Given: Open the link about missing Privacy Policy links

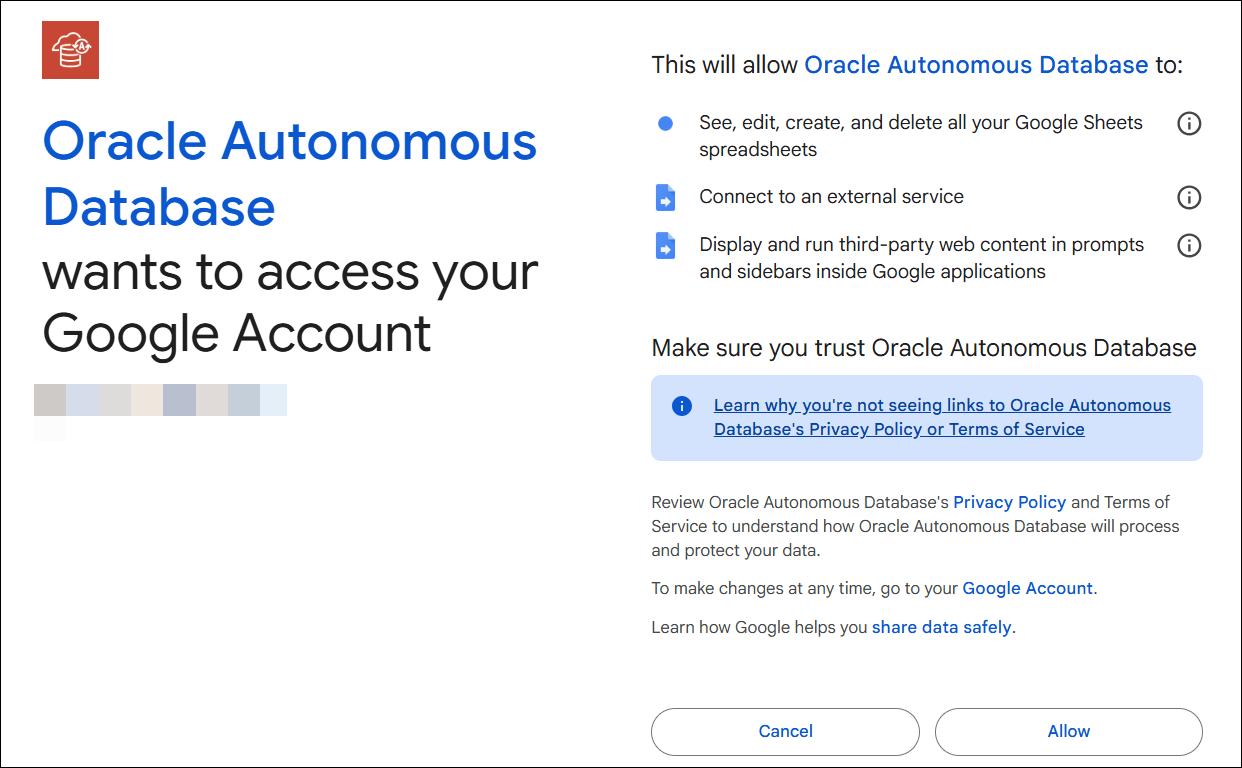Looking at the screenshot, I should coord(942,416).
